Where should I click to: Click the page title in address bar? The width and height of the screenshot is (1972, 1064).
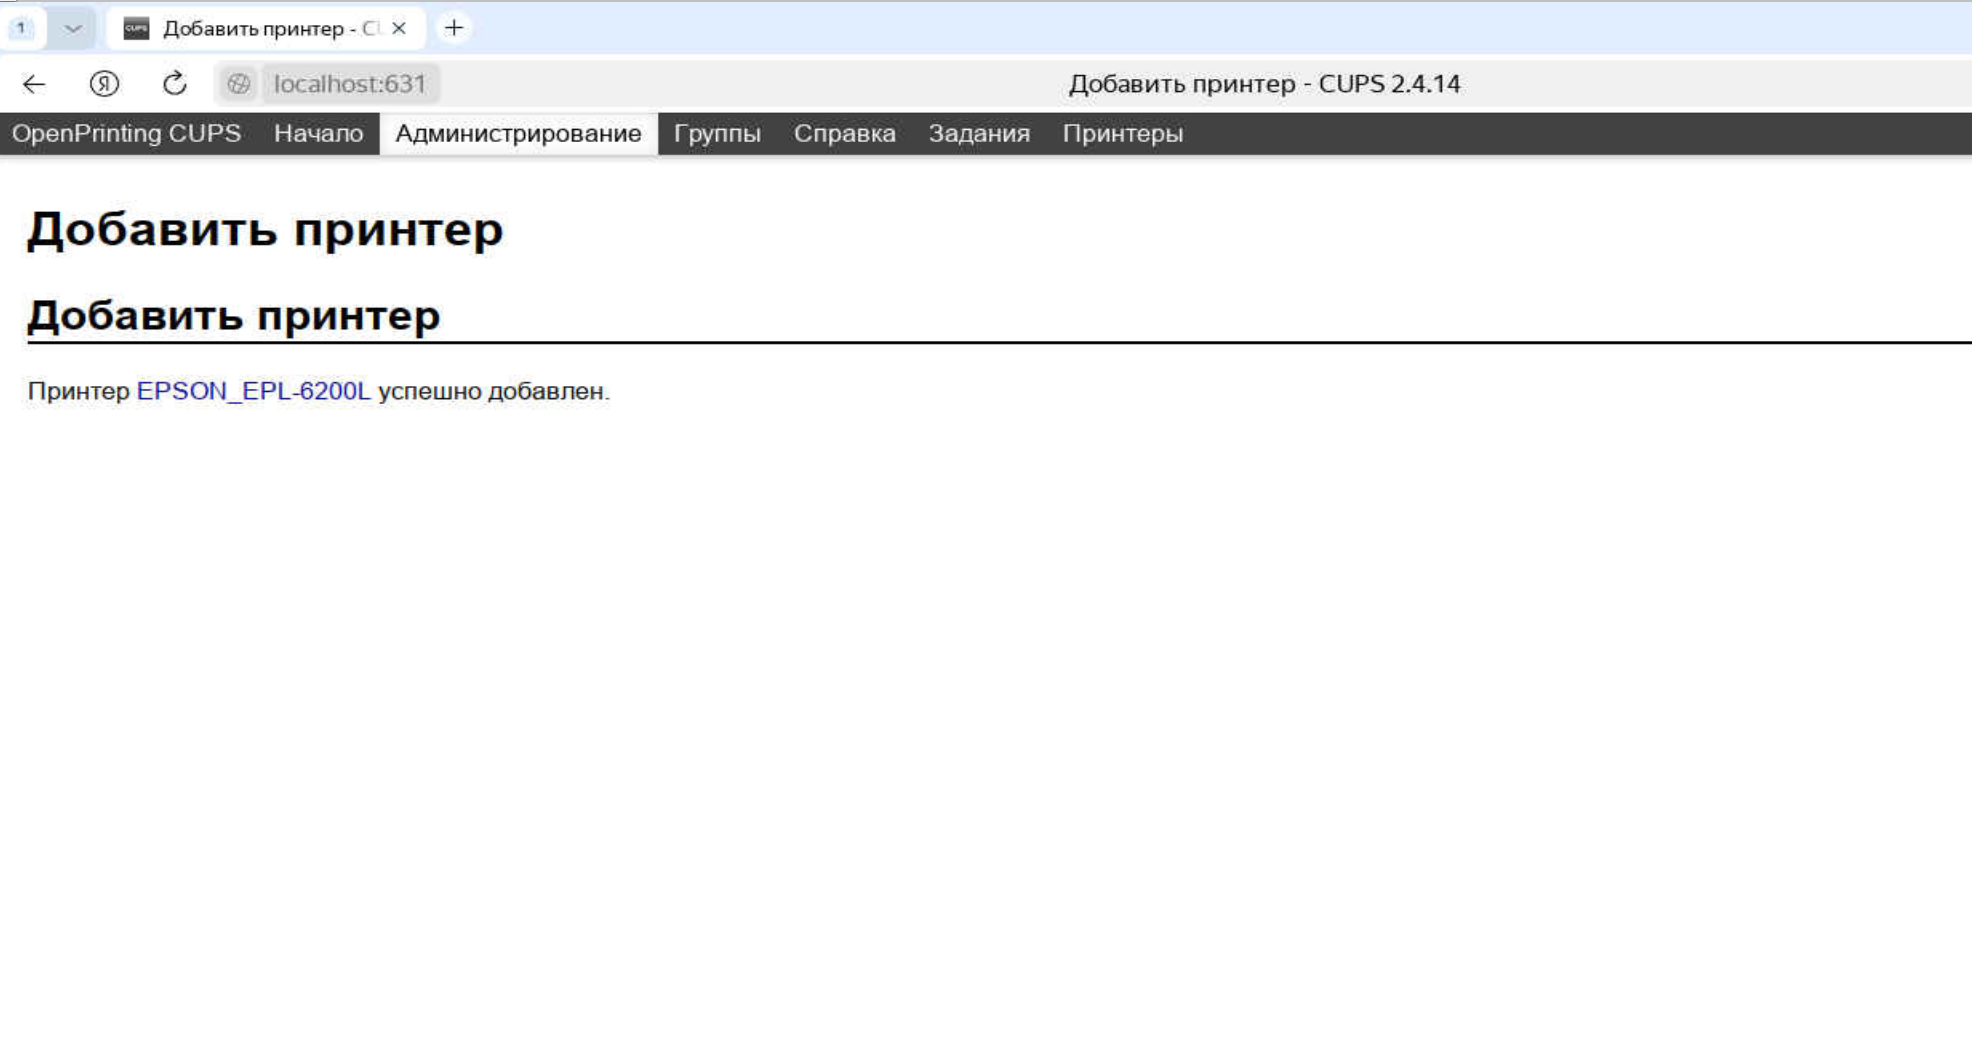click(x=1264, y=84)
